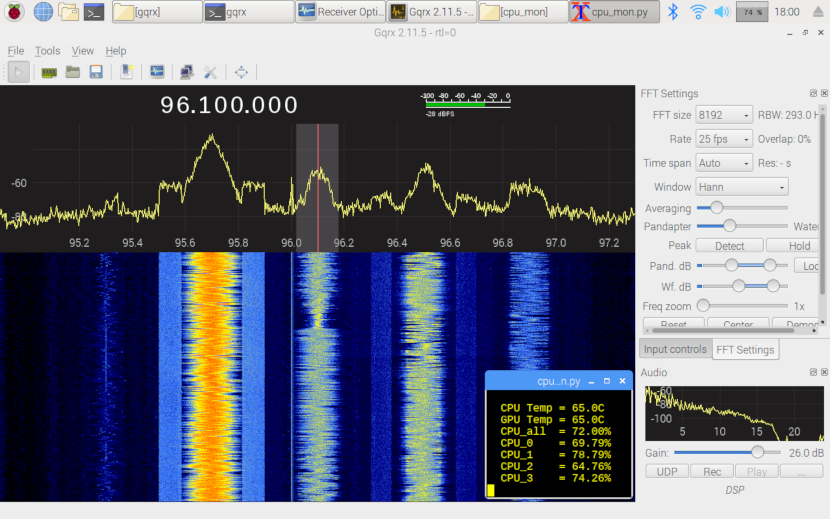Open the bookmarks icon in toolbar
The height and width of the screenshot is (519, 830).
127,72
